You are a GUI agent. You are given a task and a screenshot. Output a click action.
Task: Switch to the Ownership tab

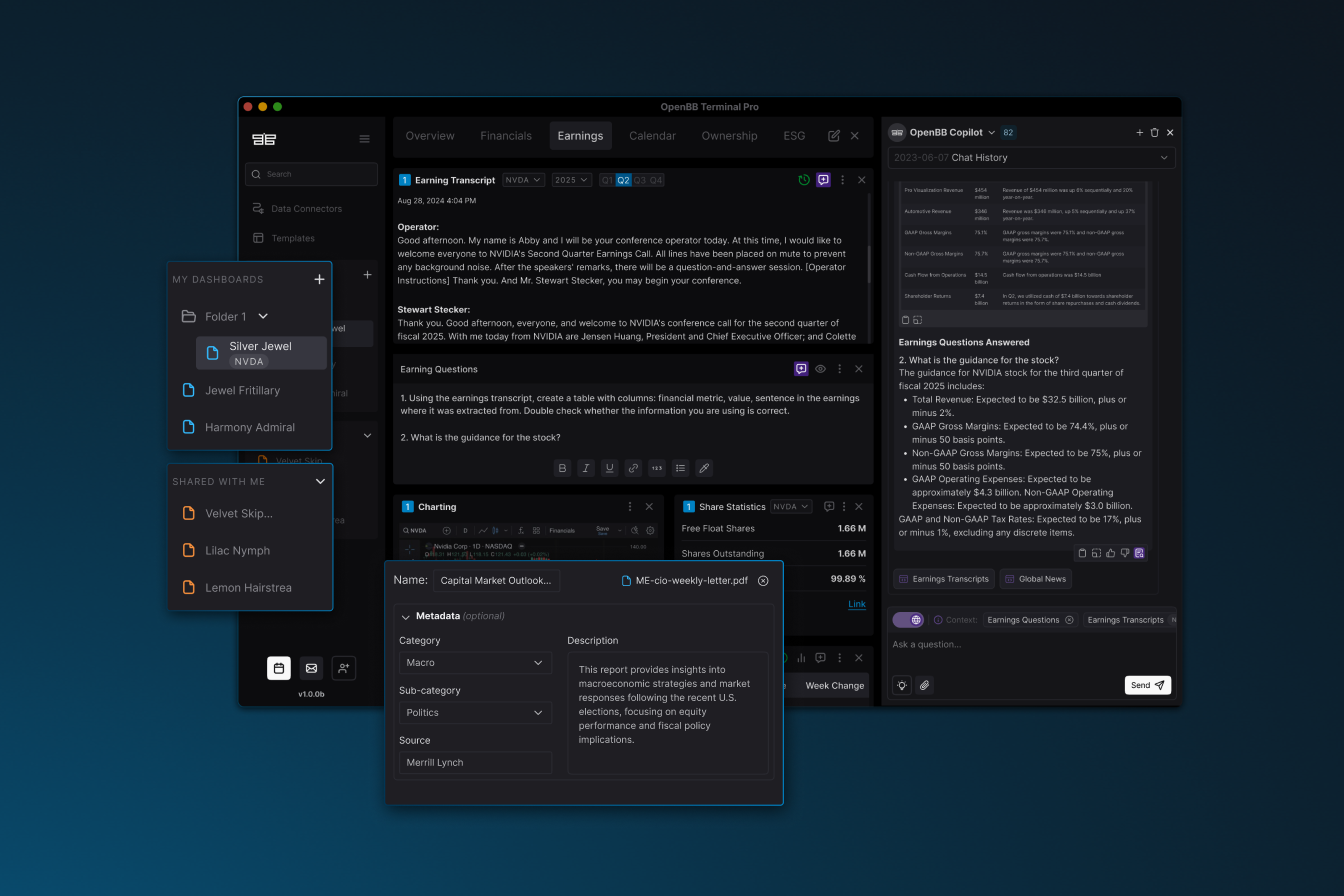[x=729, y=136]
